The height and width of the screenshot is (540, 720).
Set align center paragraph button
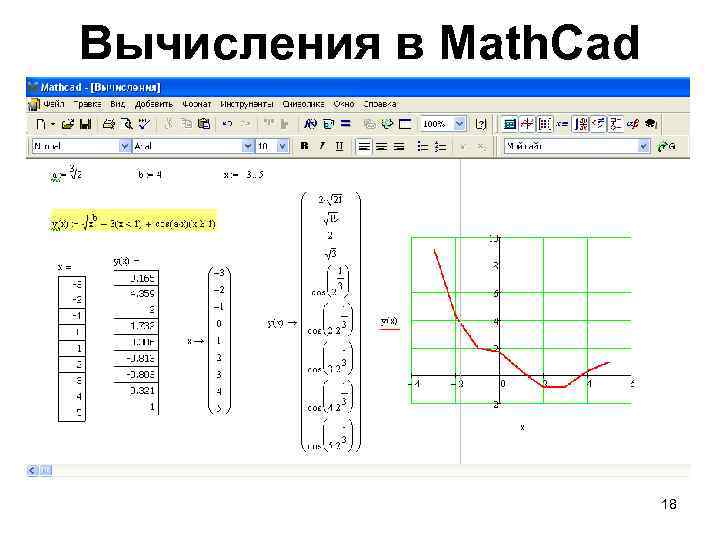(381, 146)
